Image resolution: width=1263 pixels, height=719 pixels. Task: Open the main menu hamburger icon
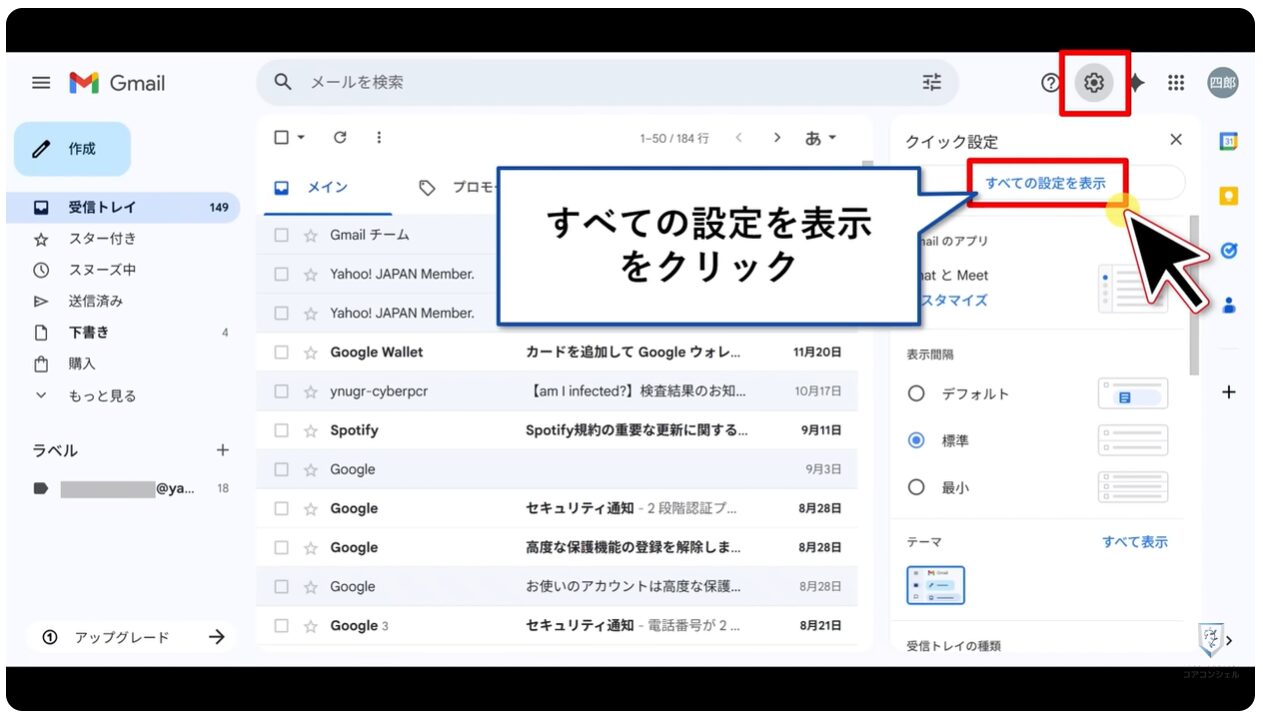(x=41, y=83)
